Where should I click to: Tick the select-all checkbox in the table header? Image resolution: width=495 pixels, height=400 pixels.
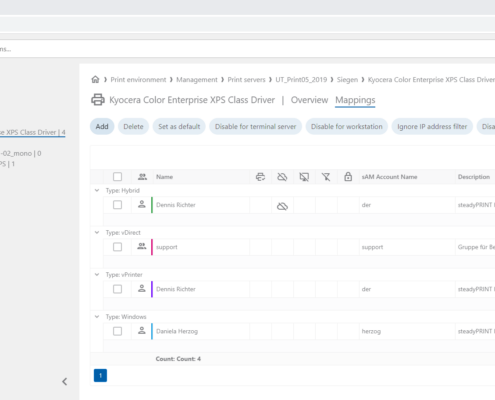coord(117,177)
